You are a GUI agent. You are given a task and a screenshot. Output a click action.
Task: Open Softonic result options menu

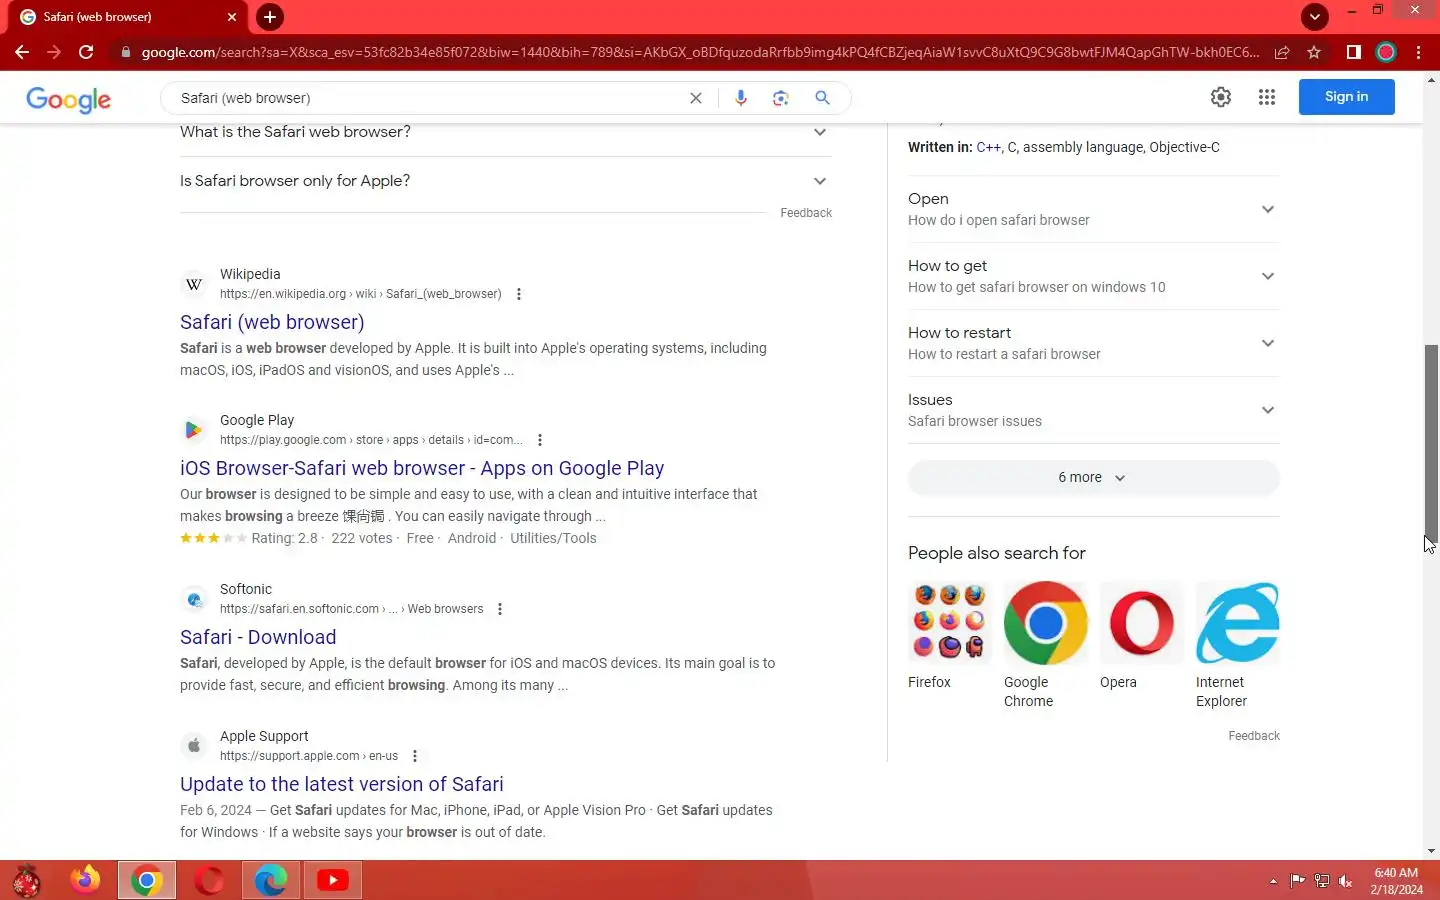click(x=500, y=609)
